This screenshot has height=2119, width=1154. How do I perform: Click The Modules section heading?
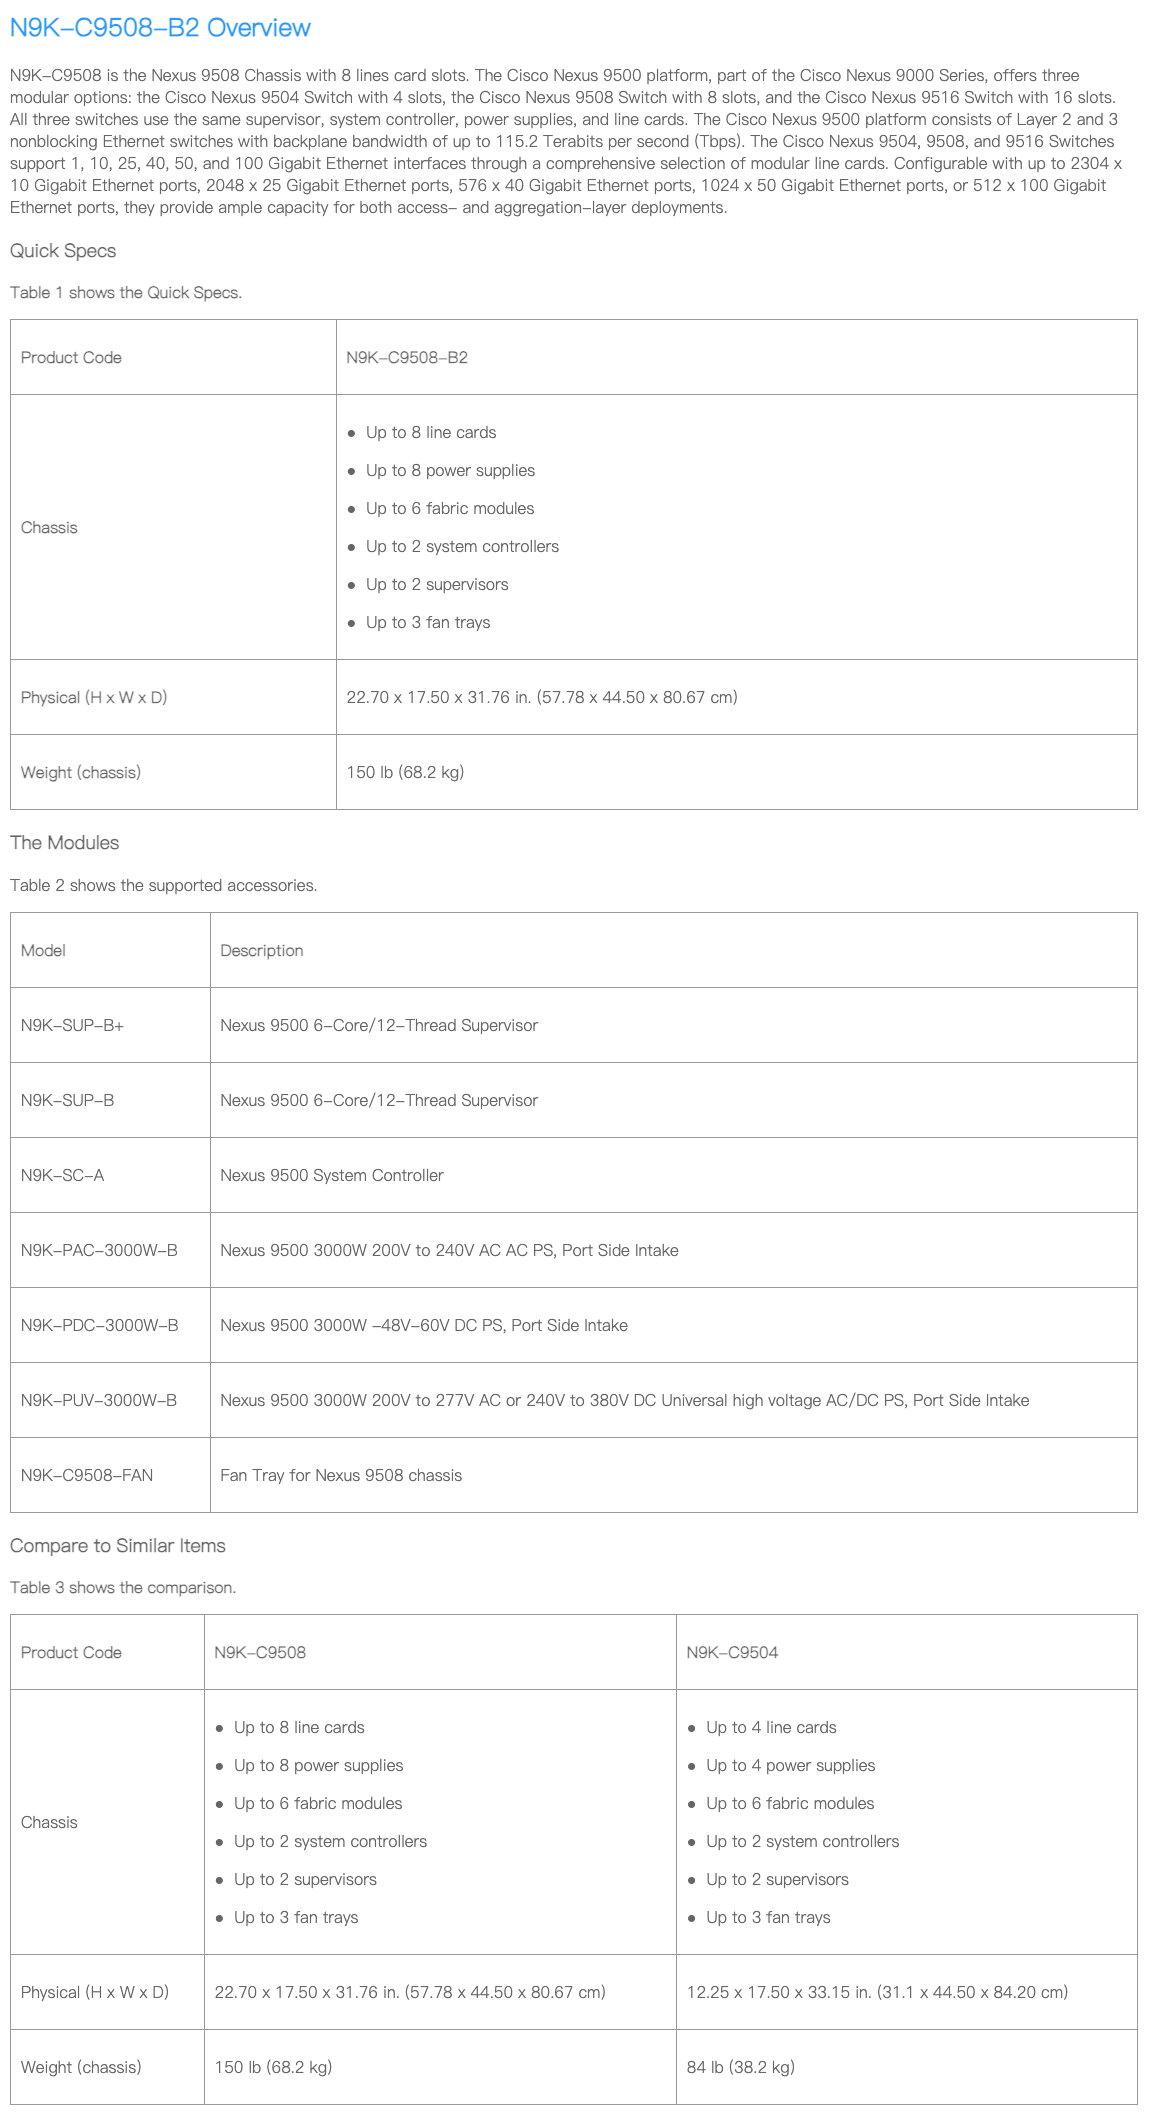coord(64,843)
